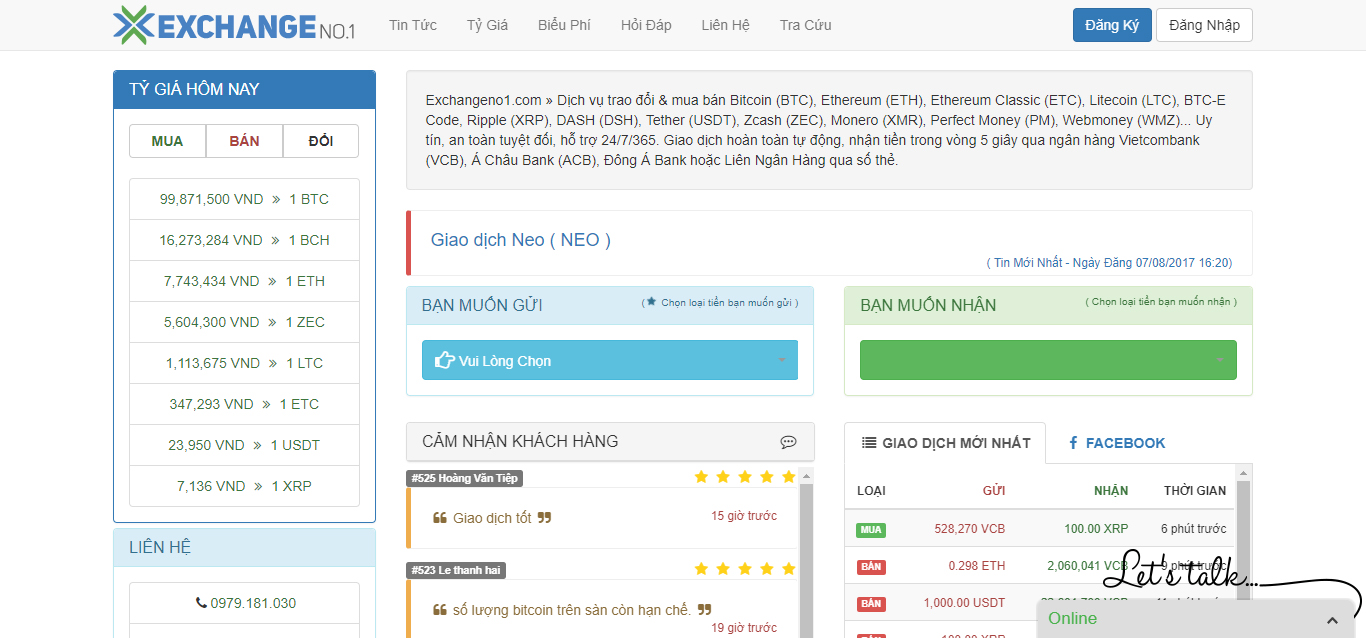
Task: Click the 1 BTC rate row
Action: click(x=244, y=199)
